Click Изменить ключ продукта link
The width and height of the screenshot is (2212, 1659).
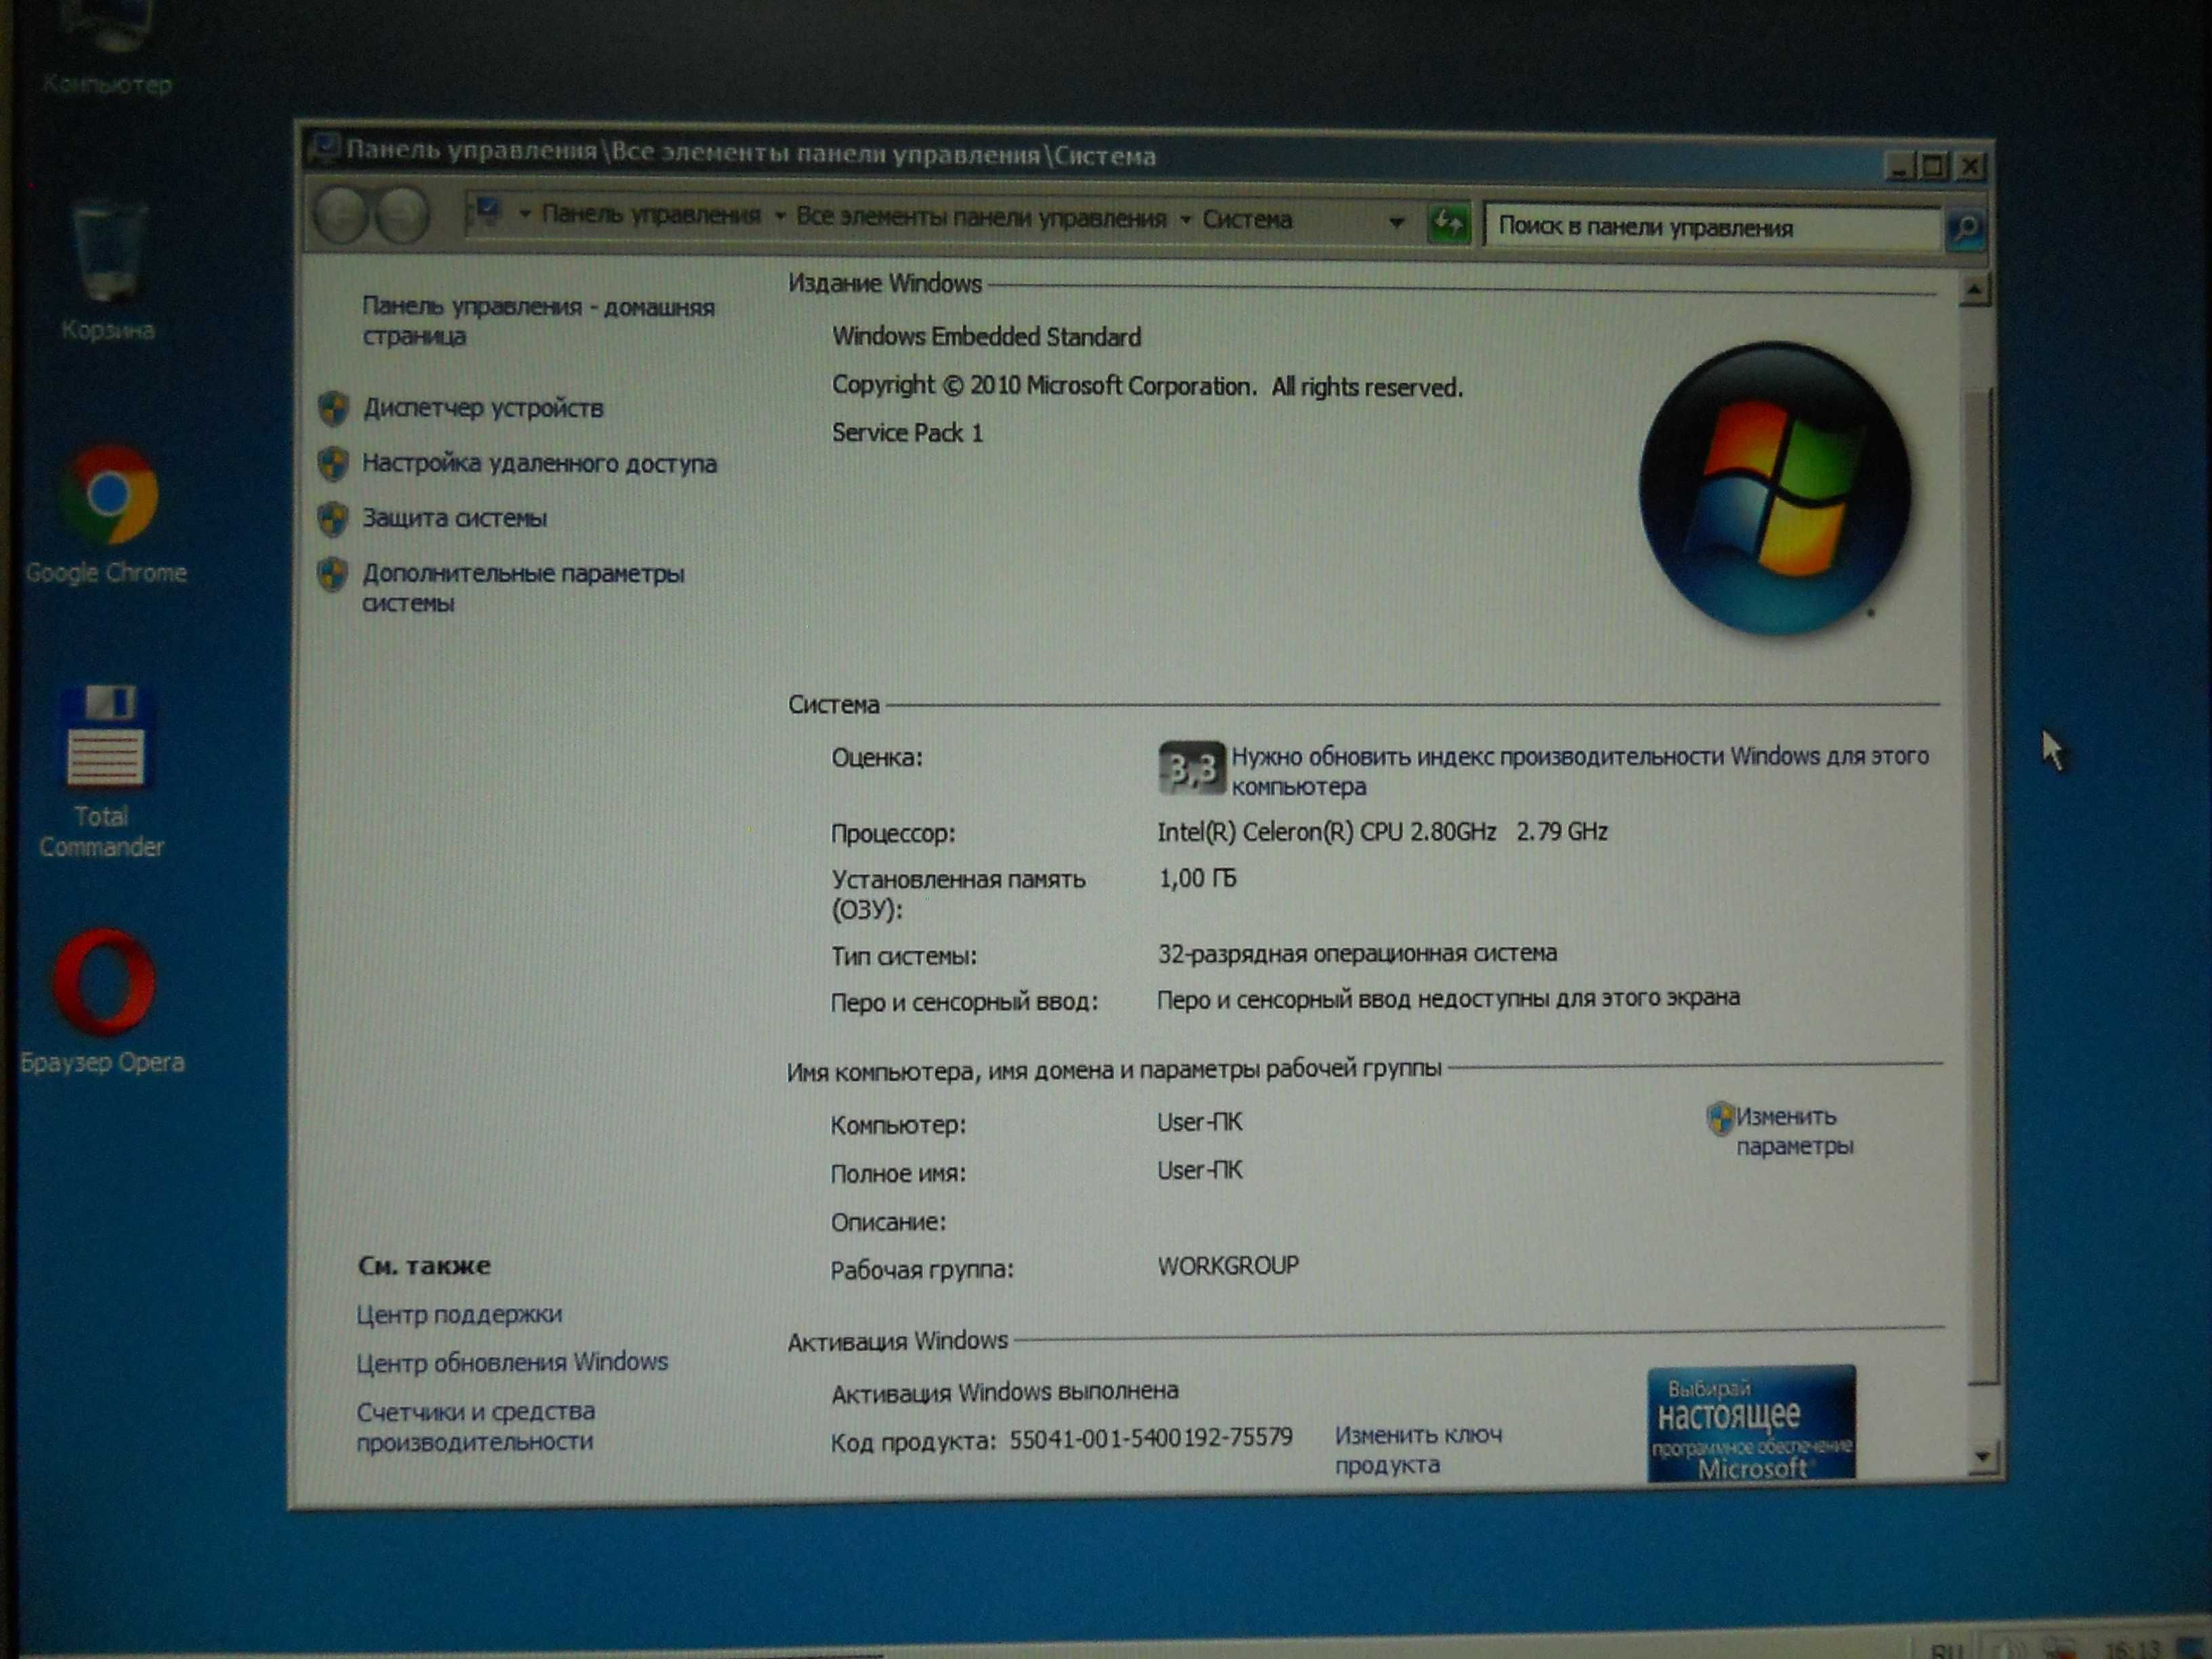1418,1450
